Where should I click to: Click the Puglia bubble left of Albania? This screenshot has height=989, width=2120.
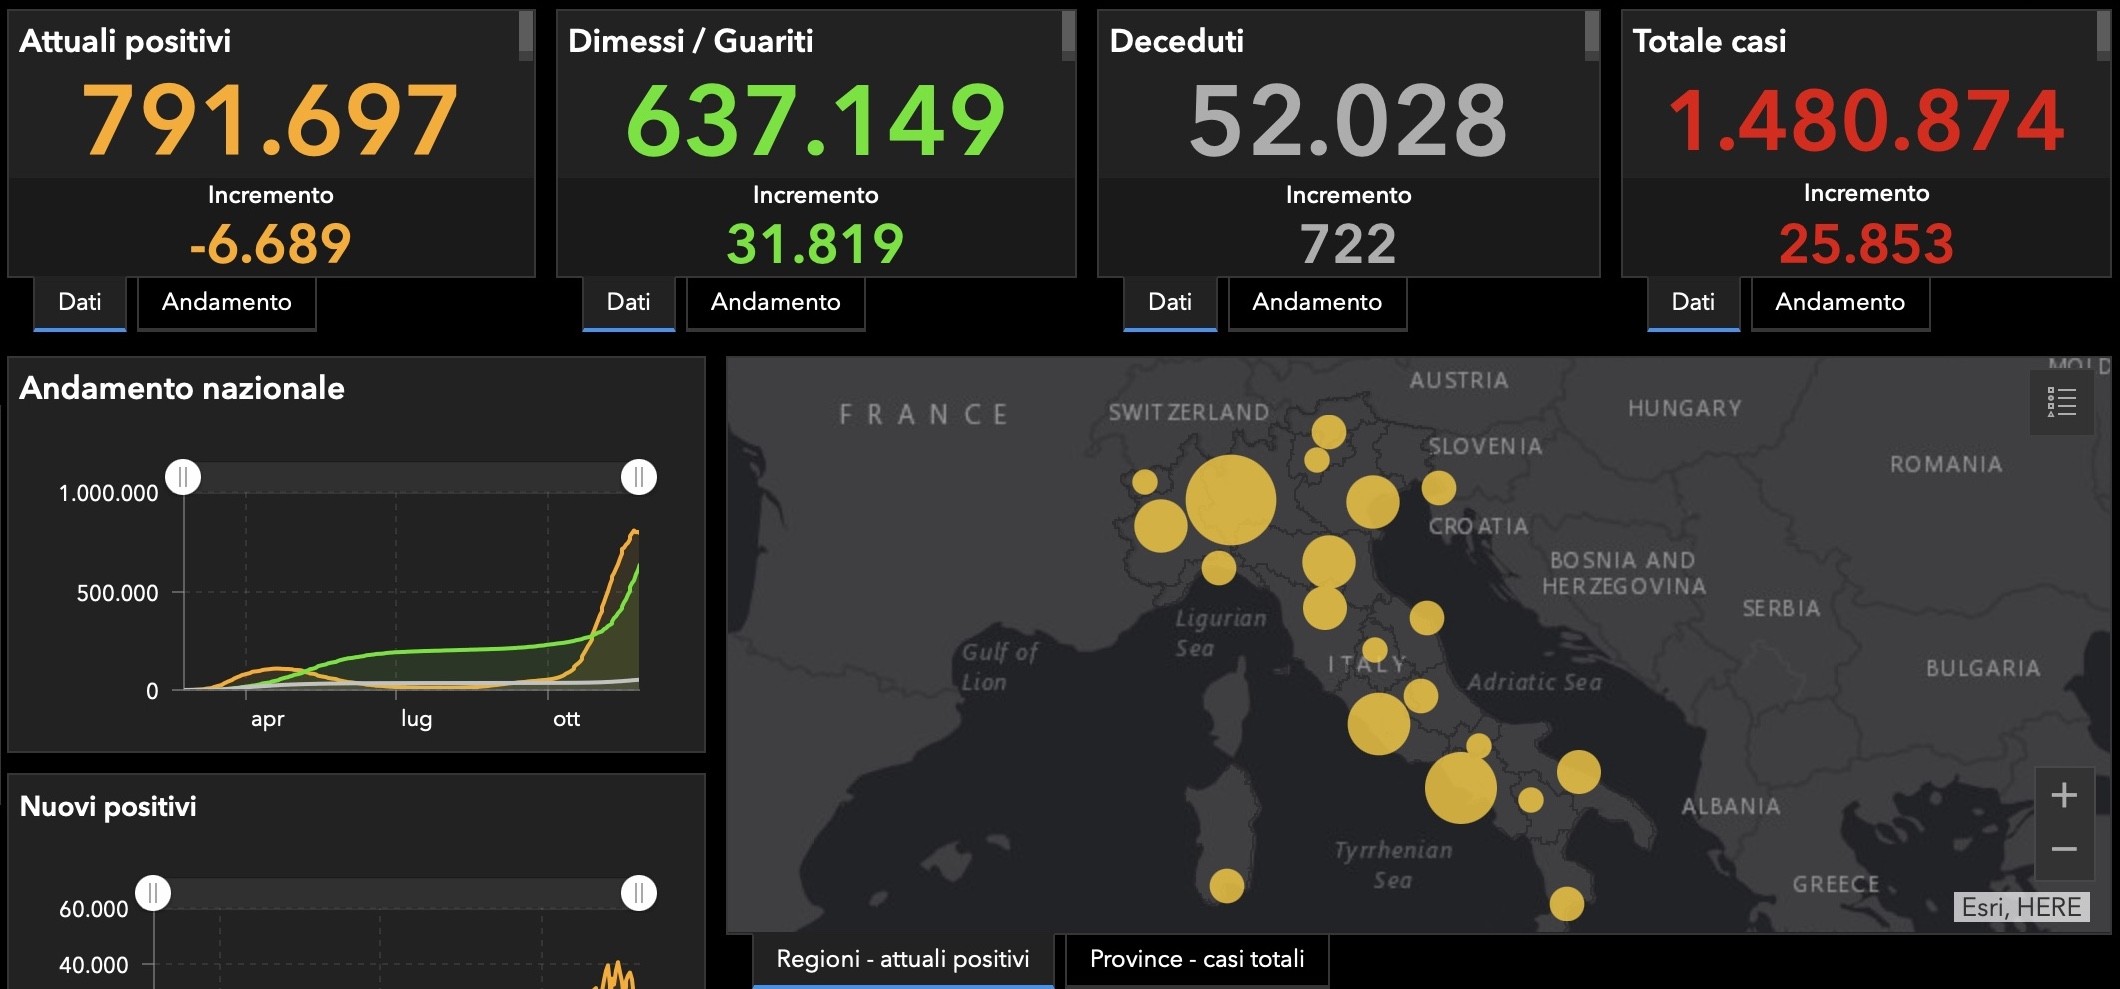(1579, 772)
